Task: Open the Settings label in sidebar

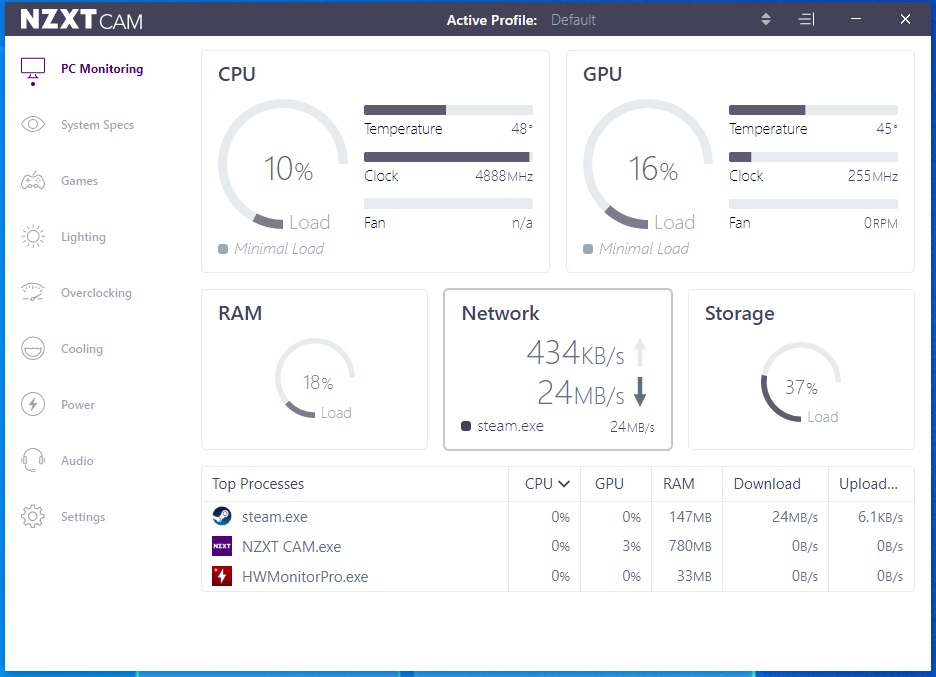Action: 83,517
